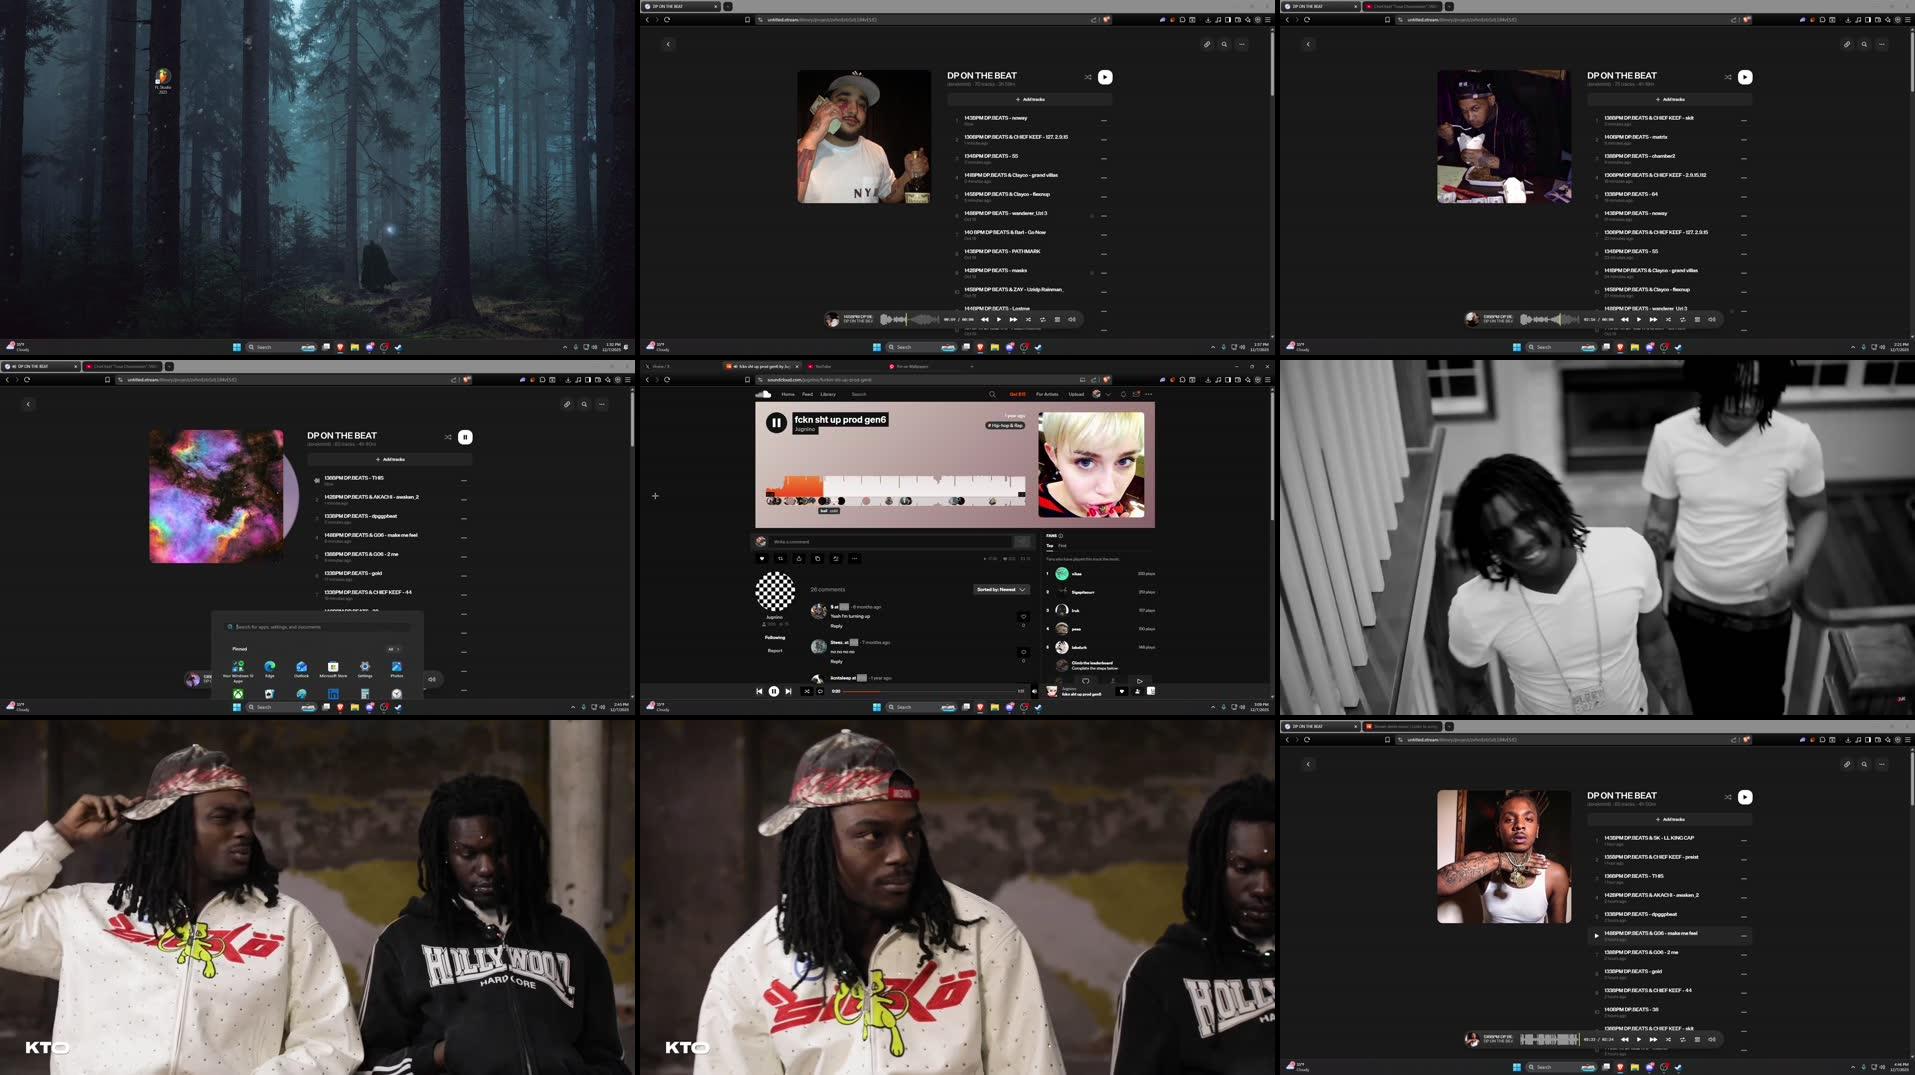
Task: Skip to the next track in SoundCloud player
Action: (x=789, y=690)
